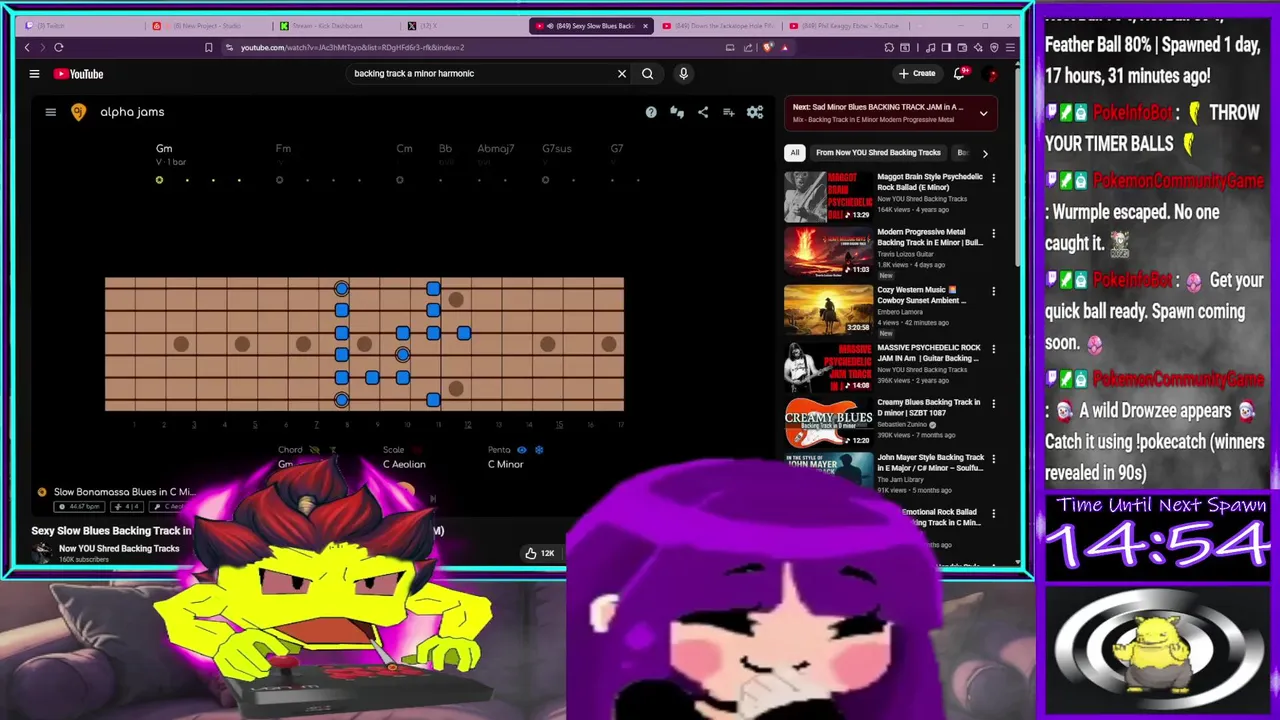Open alpha jams settings gears
Image resolution: width=1280 pixels, height=720 pixels.
click(x=755, y=112)
